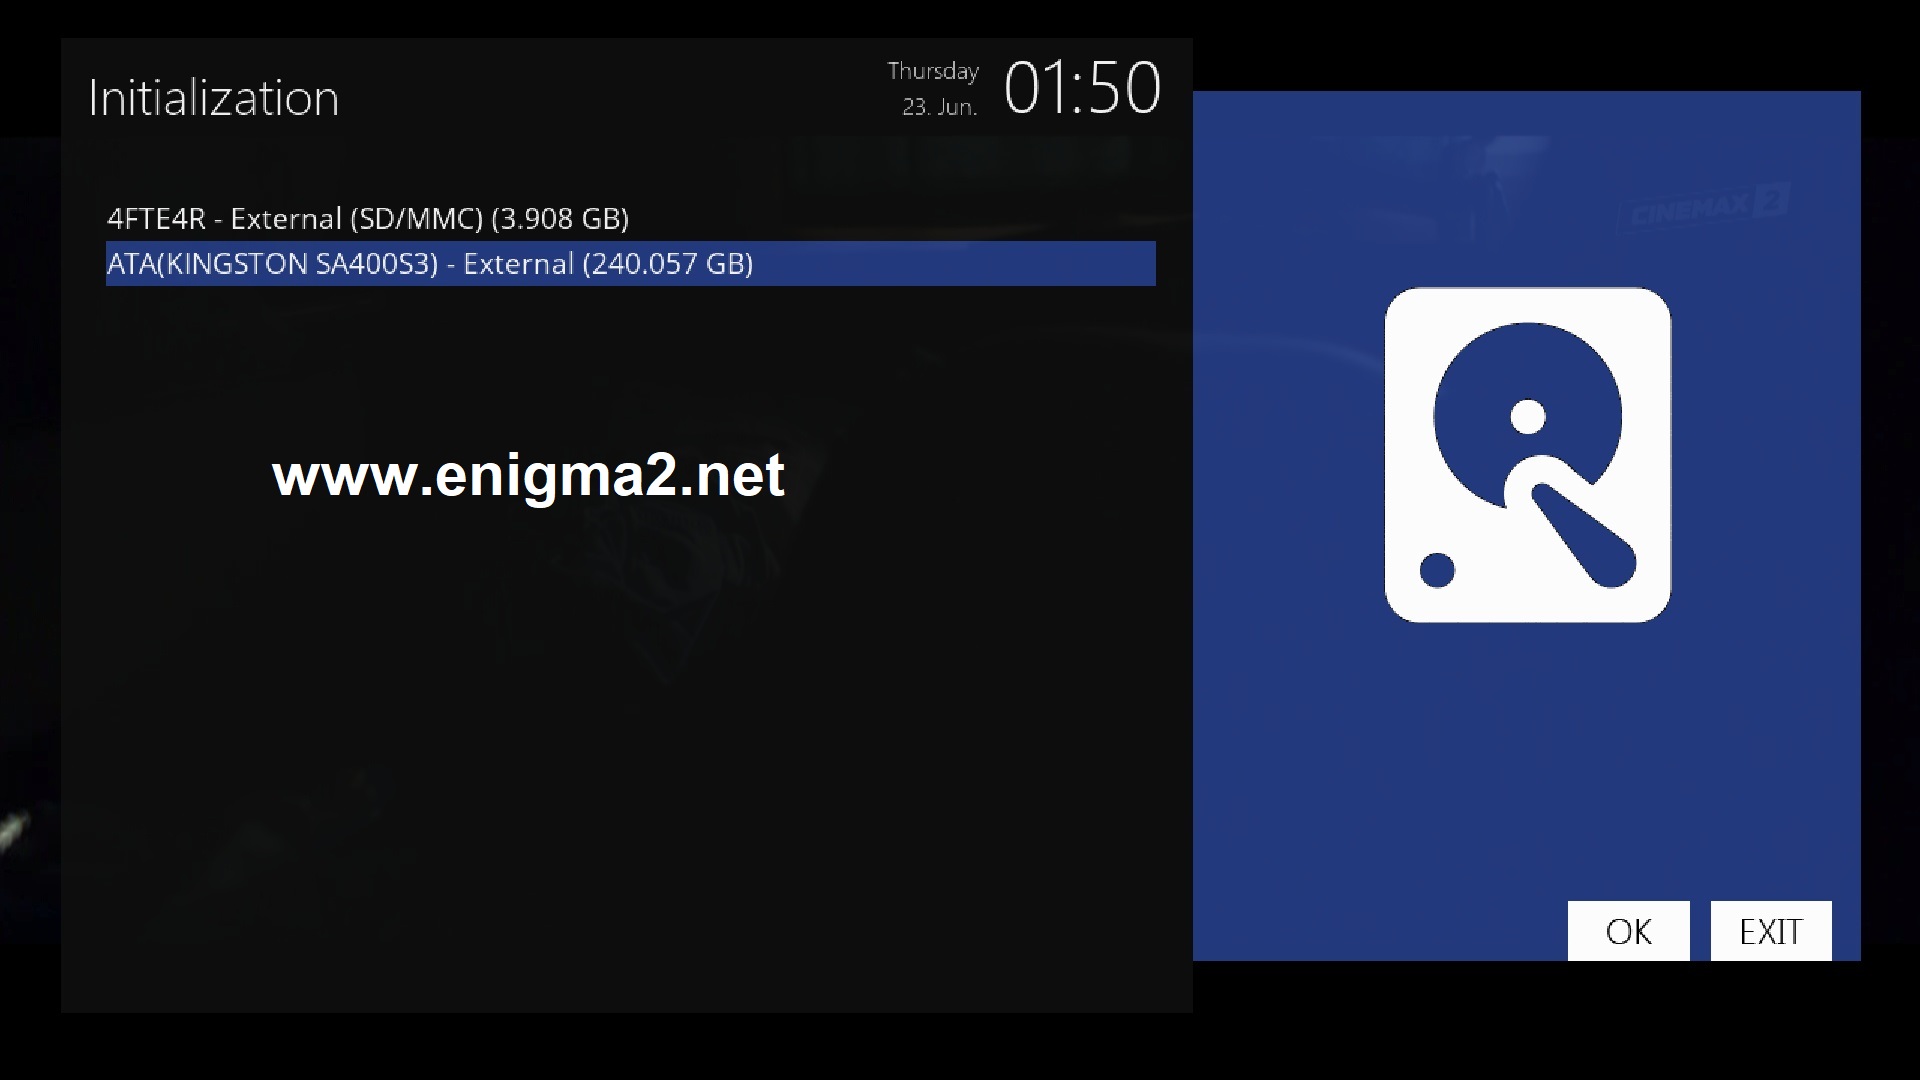
Task: Click the read arm of the disk icon
Action: [1584, 536]
